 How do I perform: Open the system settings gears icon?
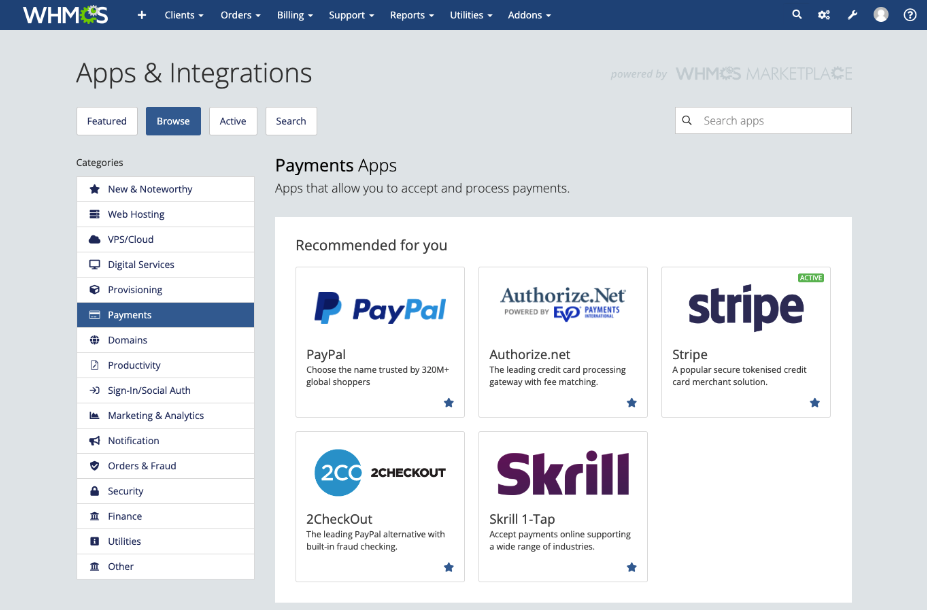pyautogui.click(x=824, y=15)
